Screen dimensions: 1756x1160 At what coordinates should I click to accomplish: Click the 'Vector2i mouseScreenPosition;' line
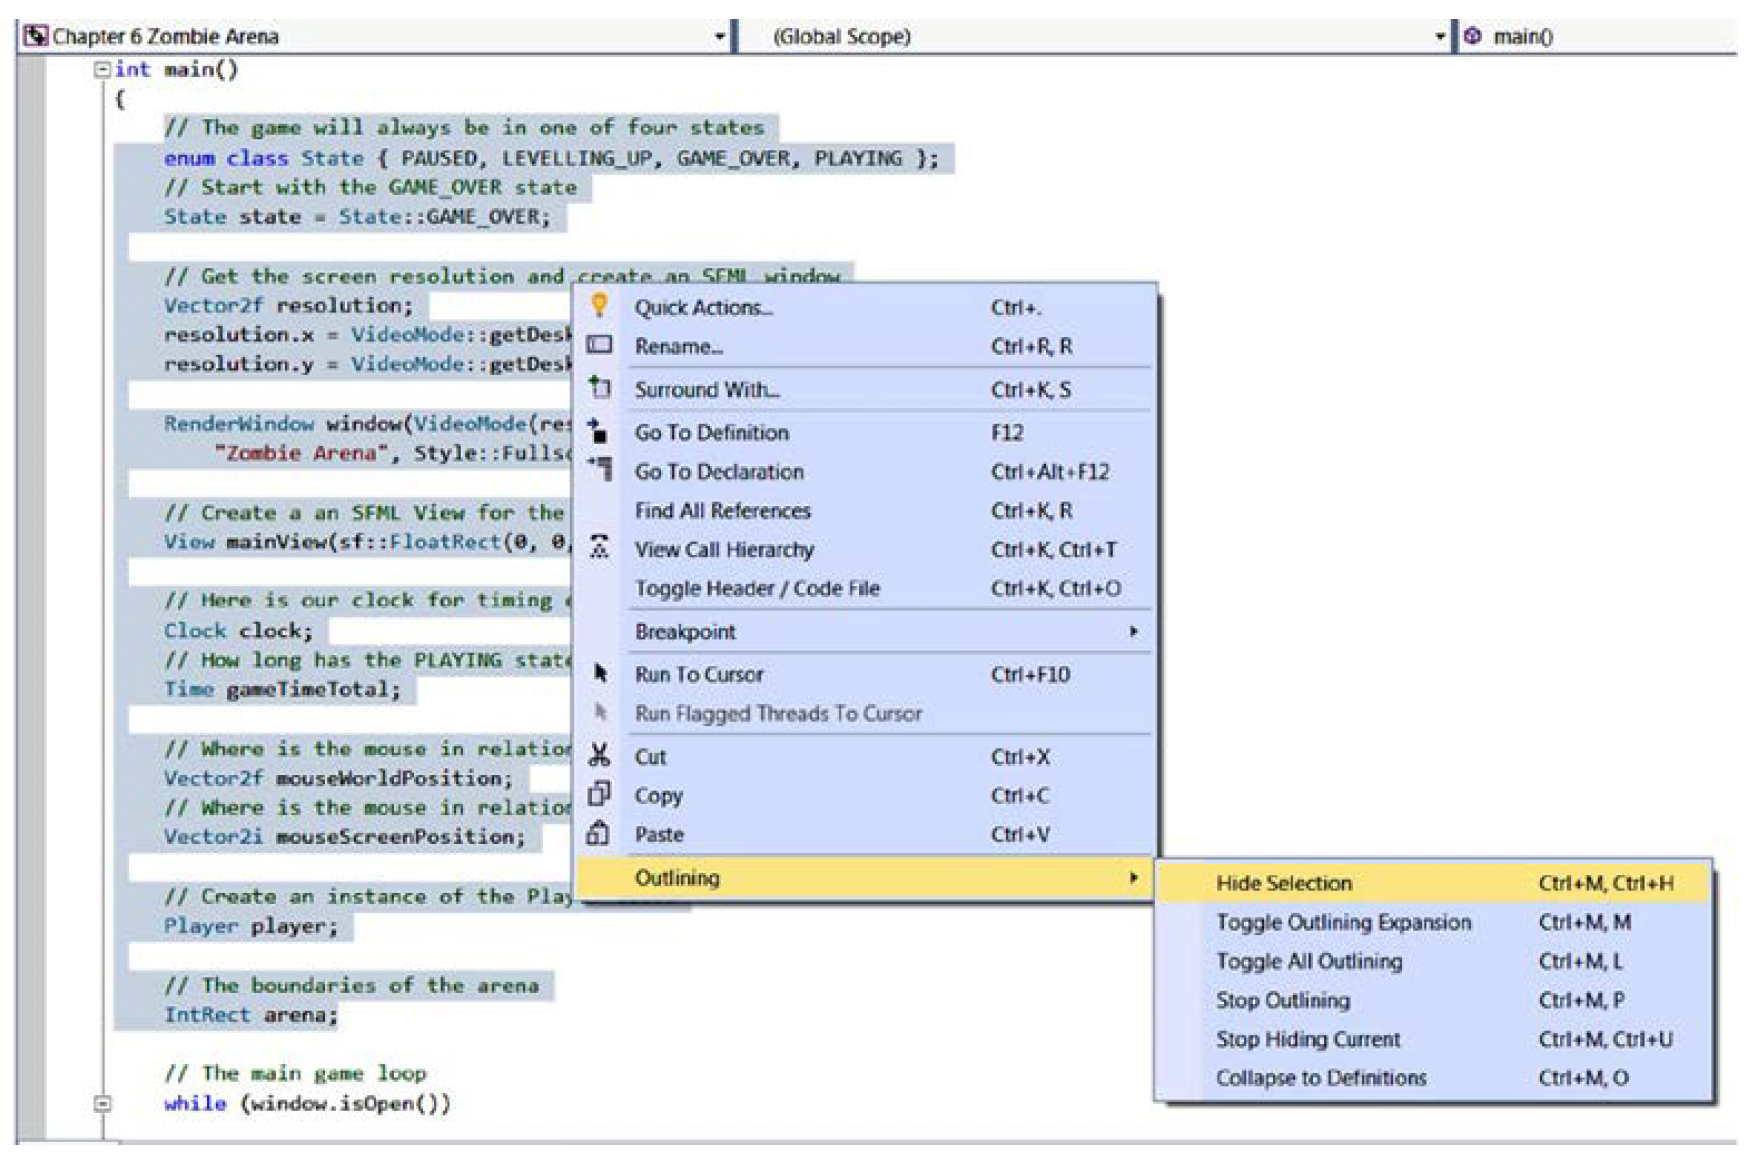pos(344,836)
